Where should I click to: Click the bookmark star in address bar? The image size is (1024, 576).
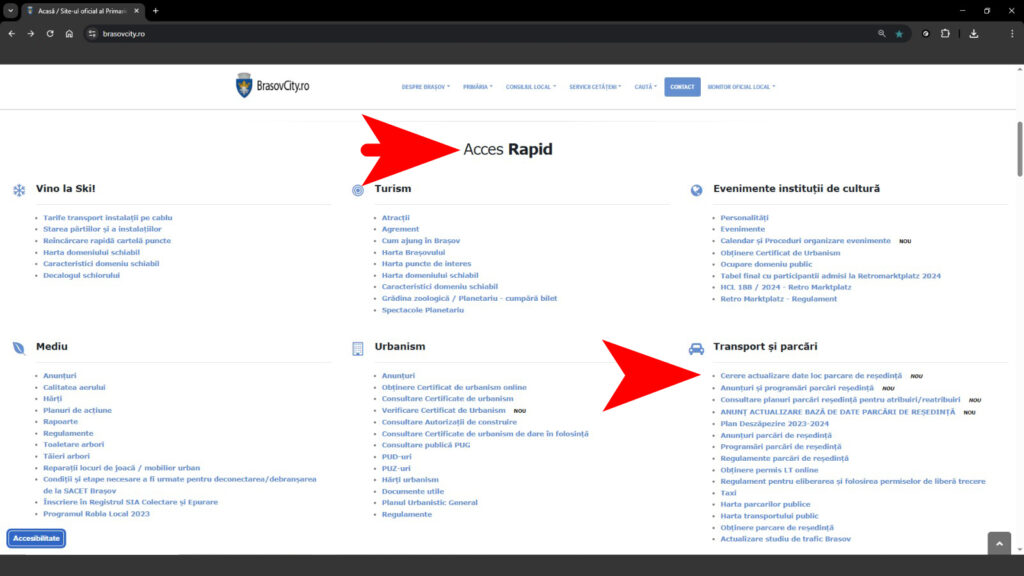899,33
